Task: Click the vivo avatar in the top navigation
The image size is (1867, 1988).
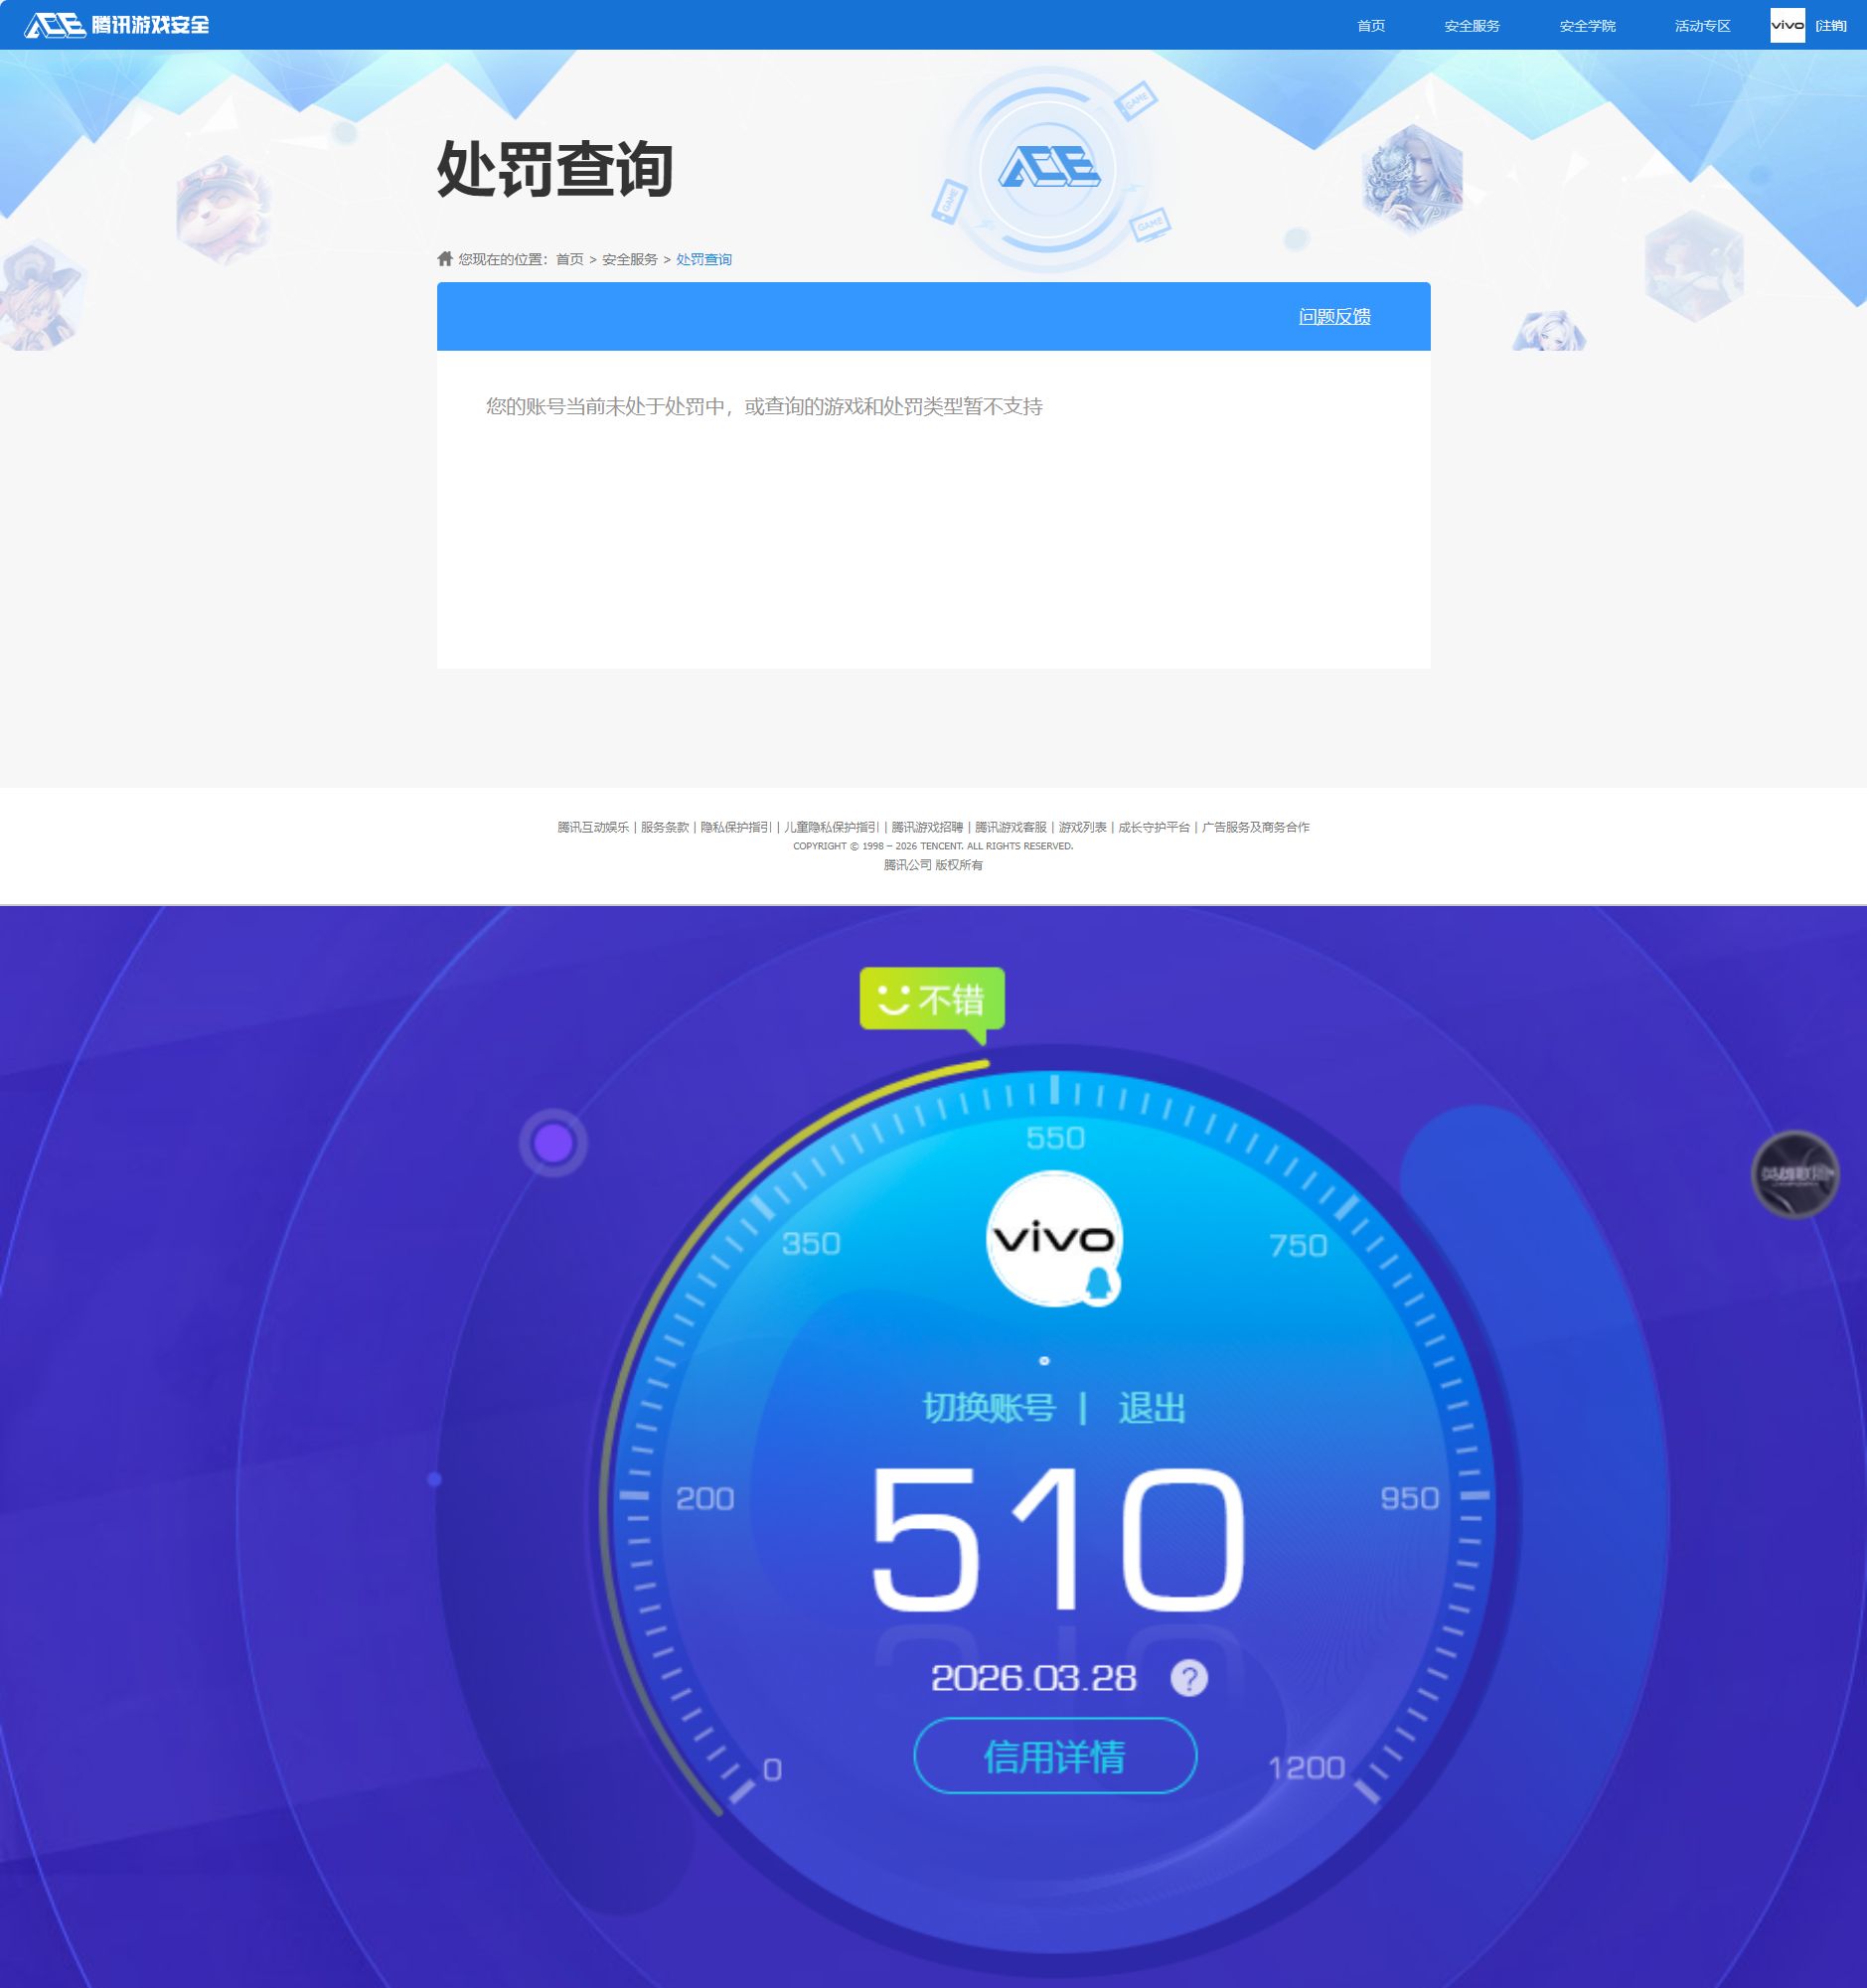Action: 1789,25
